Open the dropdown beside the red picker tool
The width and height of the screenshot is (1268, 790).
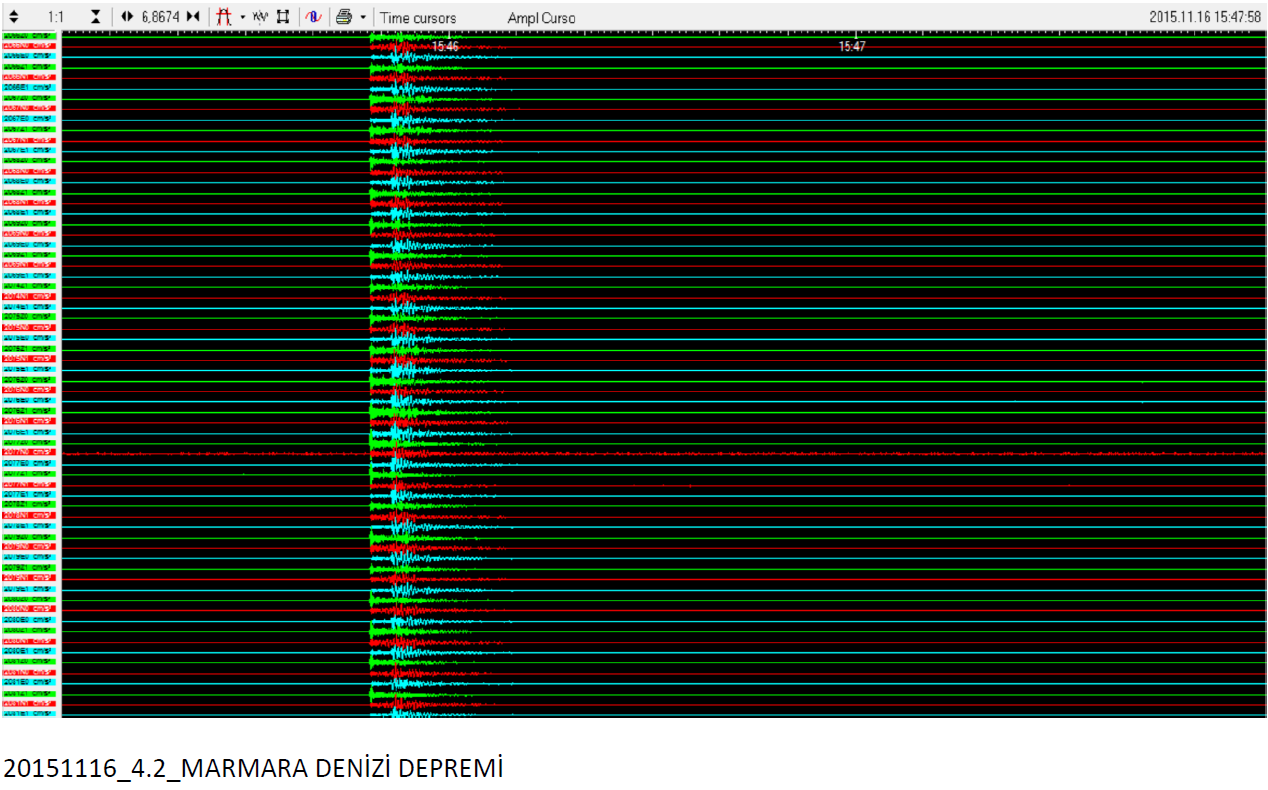pyautogui.click(x=242, y=17)
